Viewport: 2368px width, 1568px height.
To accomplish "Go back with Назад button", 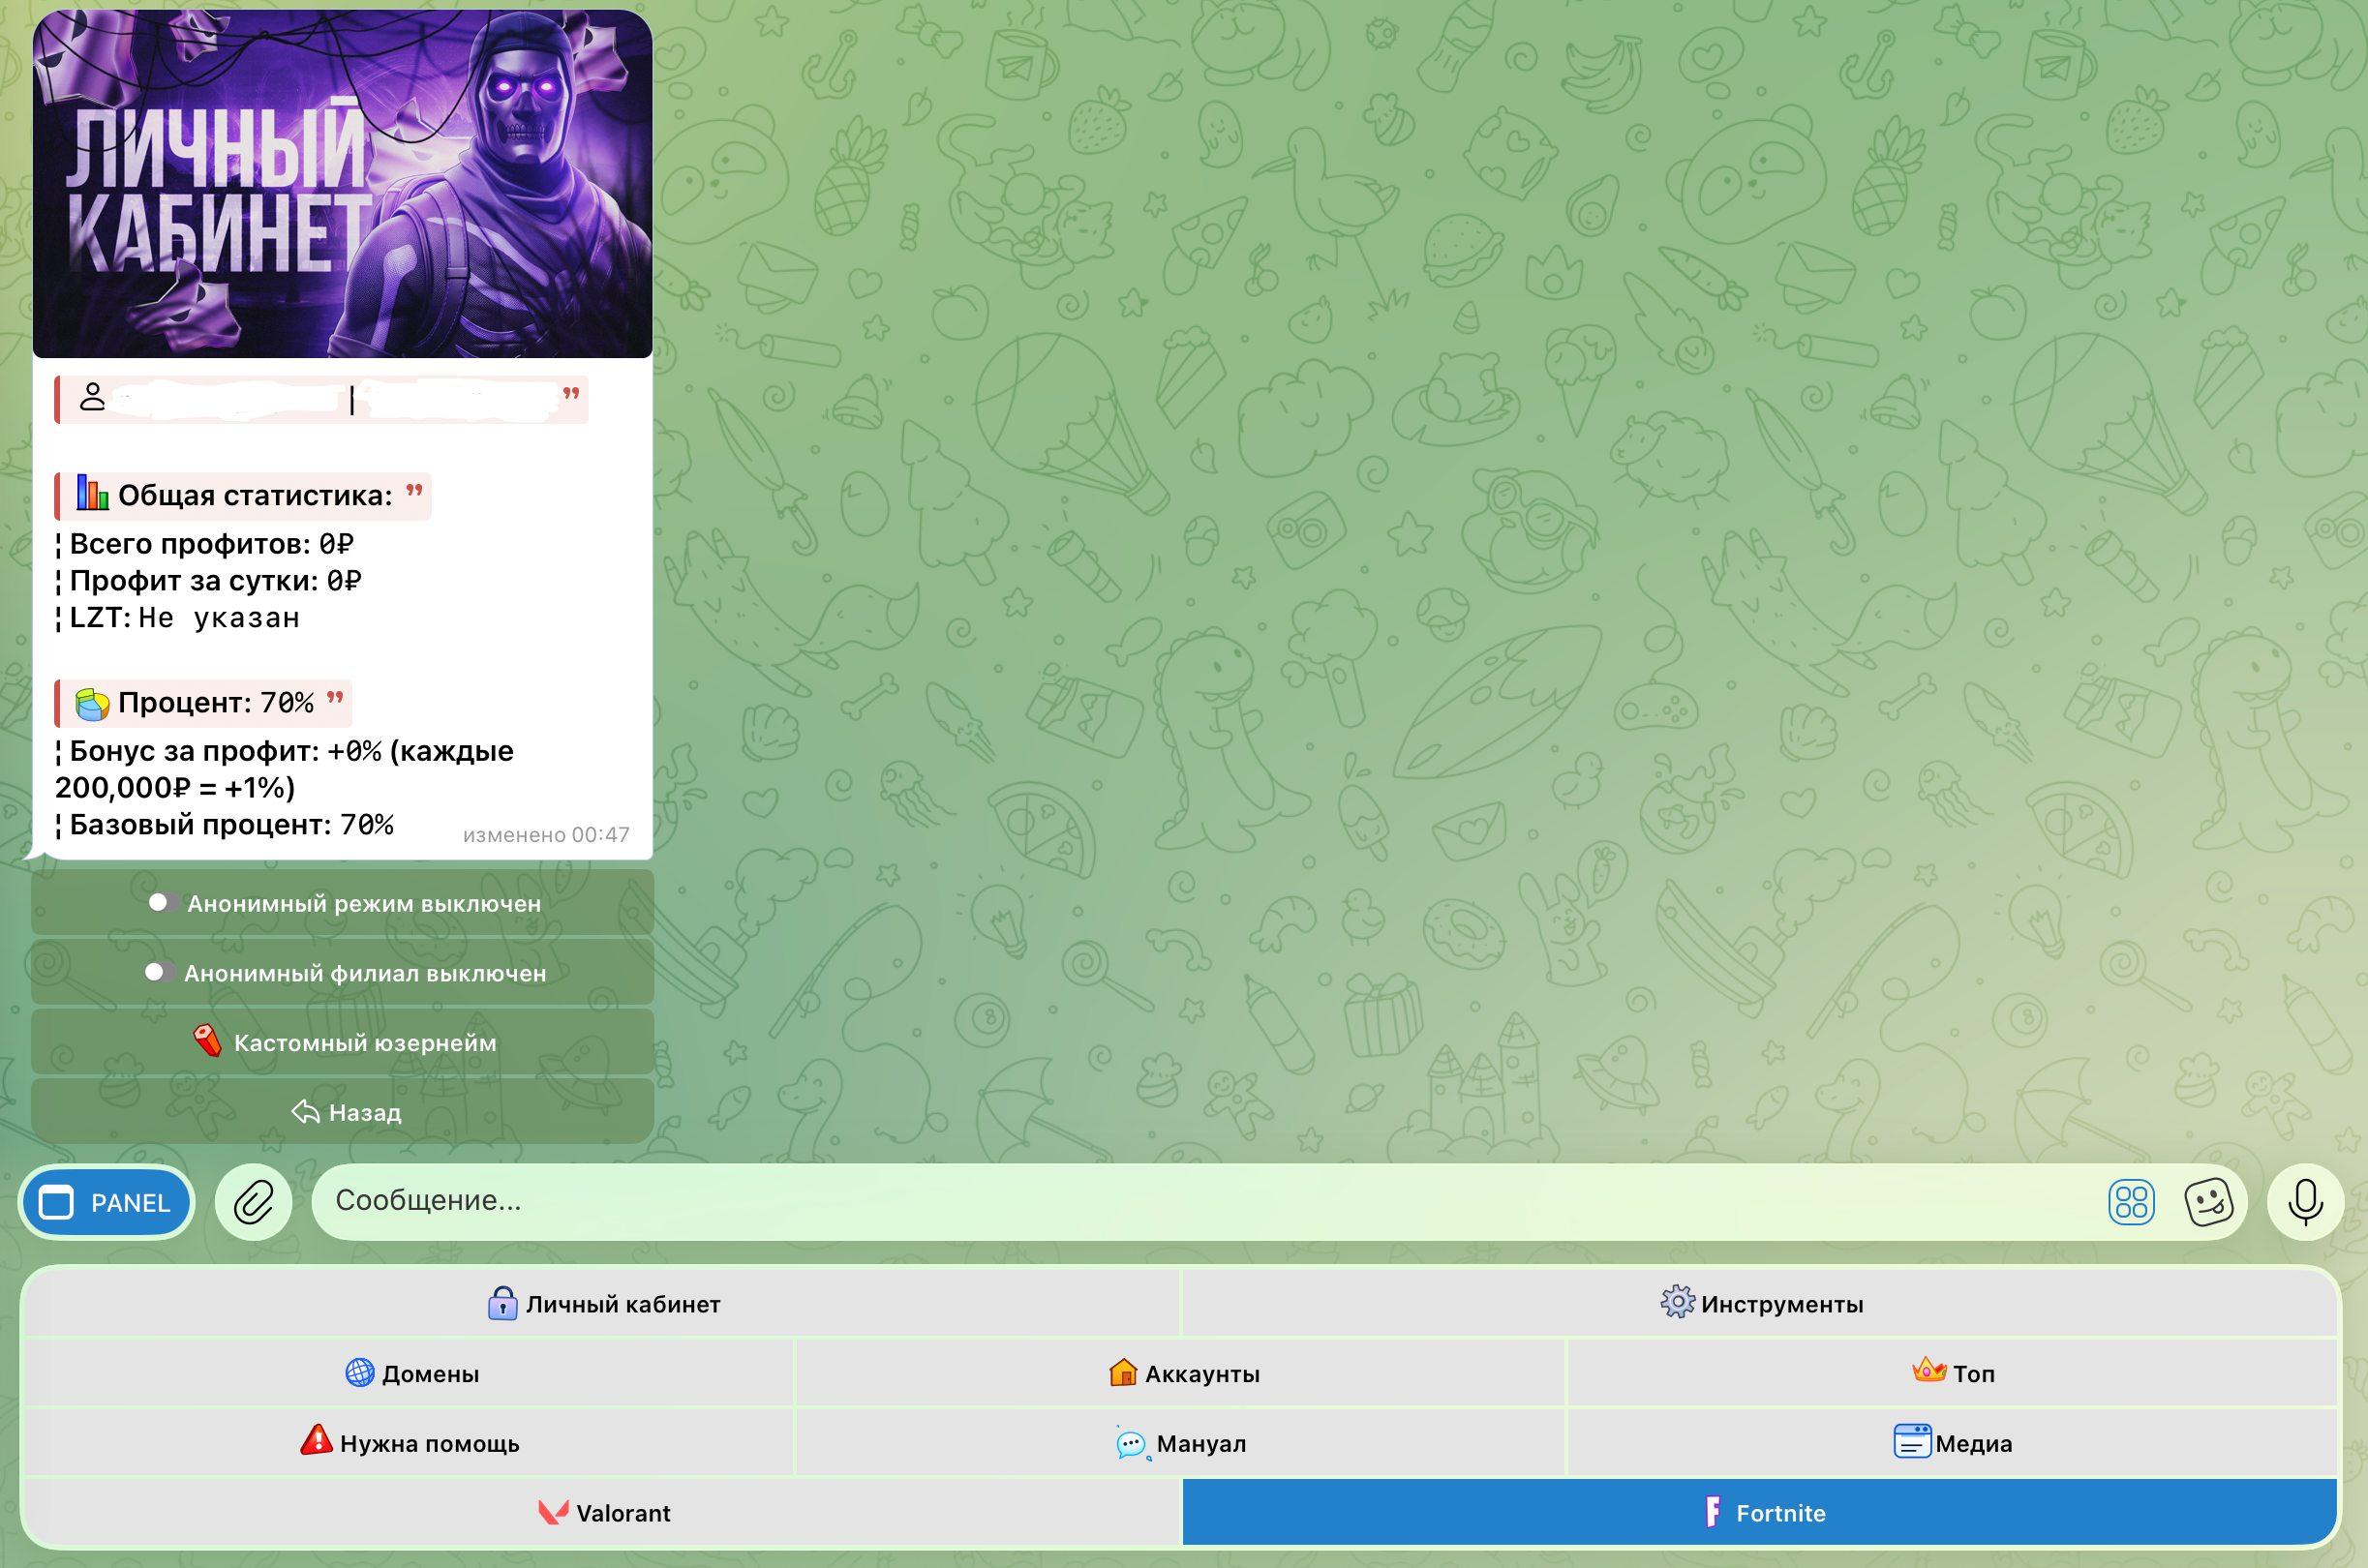I will point(343,1112).
